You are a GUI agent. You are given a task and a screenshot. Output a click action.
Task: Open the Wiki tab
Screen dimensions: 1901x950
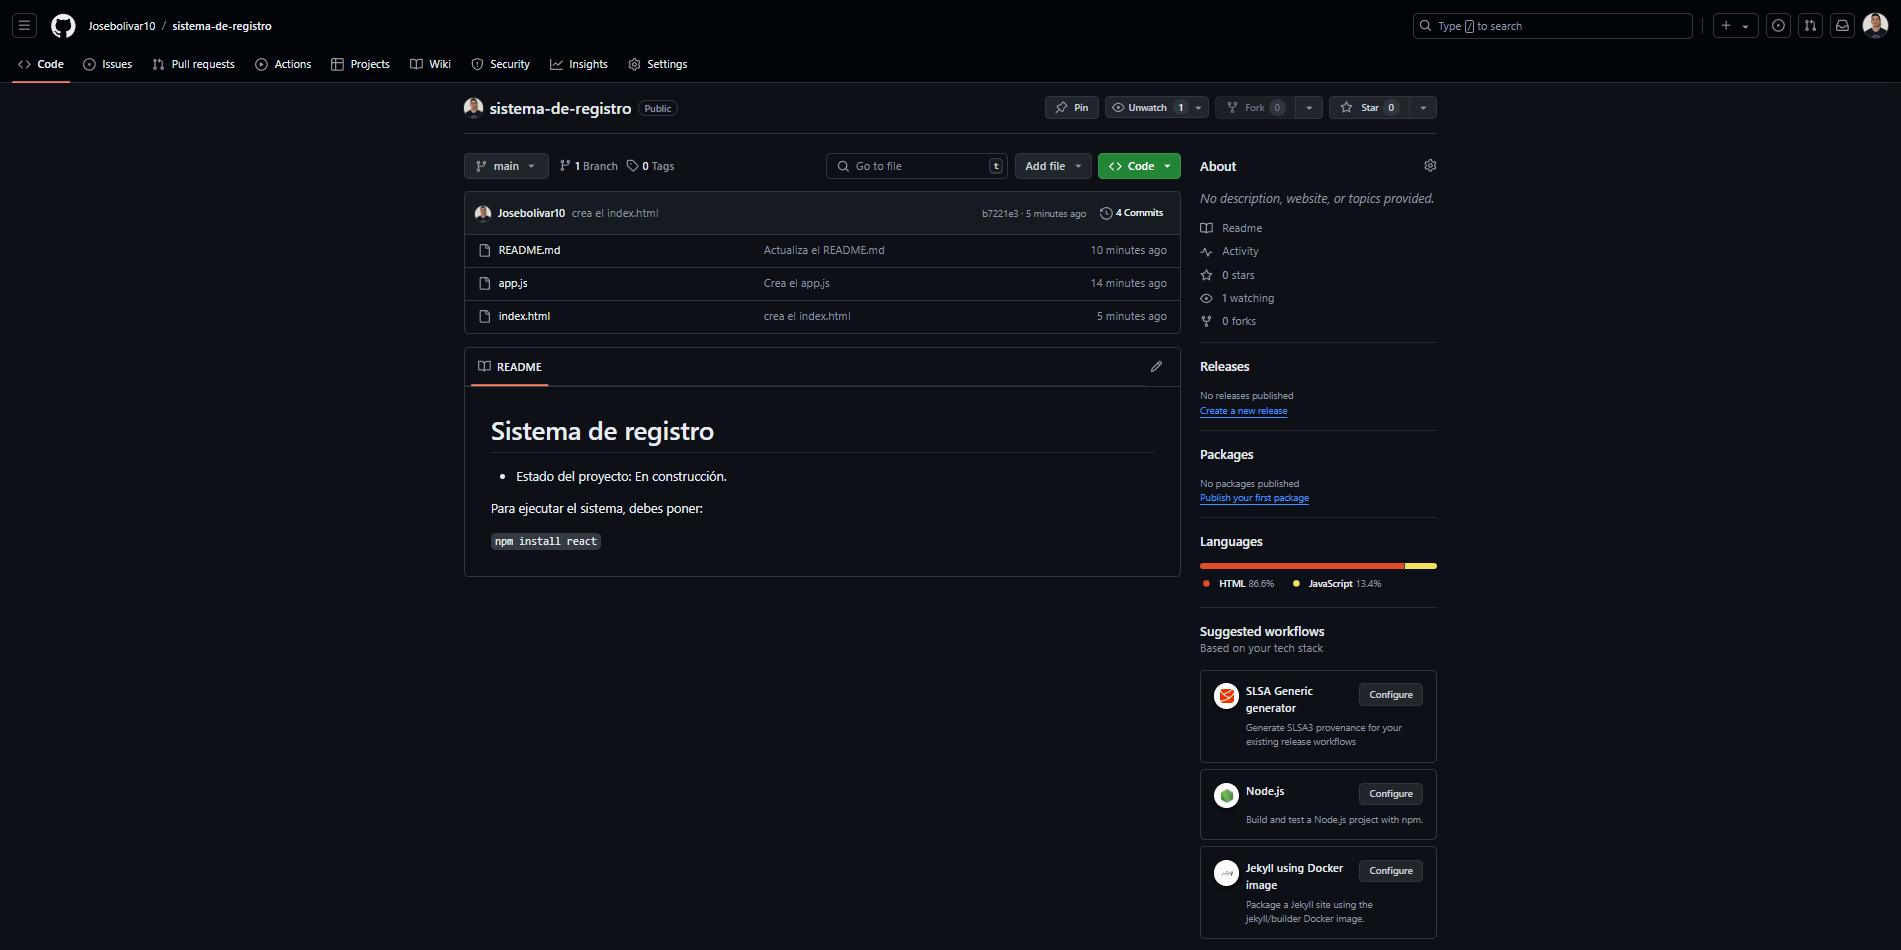tap(431, 64)
